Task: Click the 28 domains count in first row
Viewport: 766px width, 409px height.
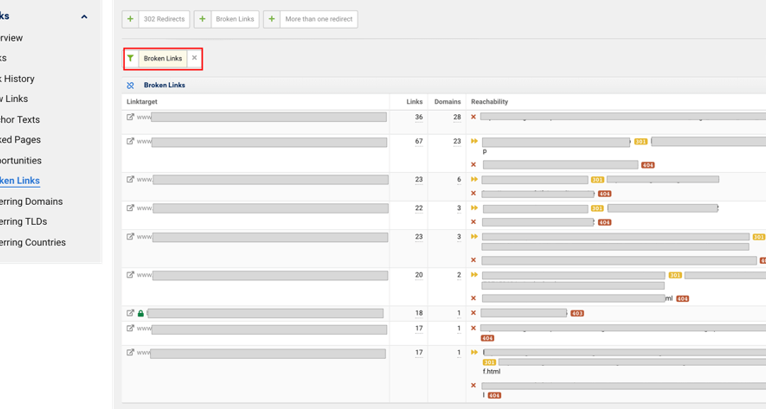Action: [x=456, y=117]
